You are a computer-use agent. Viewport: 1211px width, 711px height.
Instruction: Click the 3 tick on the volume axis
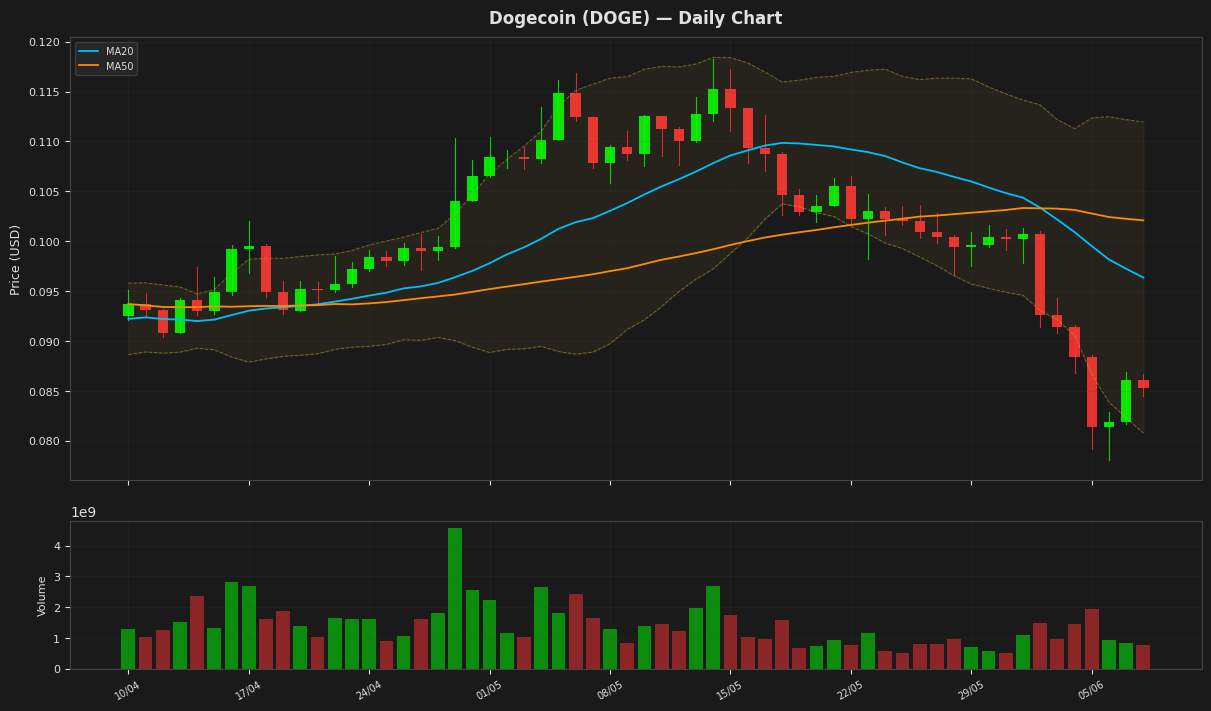[x=58, y=577]
